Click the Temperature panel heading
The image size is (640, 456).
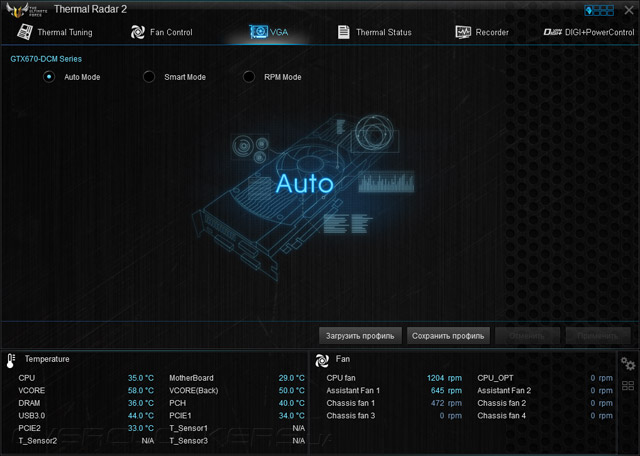click(x=47, y=359)
